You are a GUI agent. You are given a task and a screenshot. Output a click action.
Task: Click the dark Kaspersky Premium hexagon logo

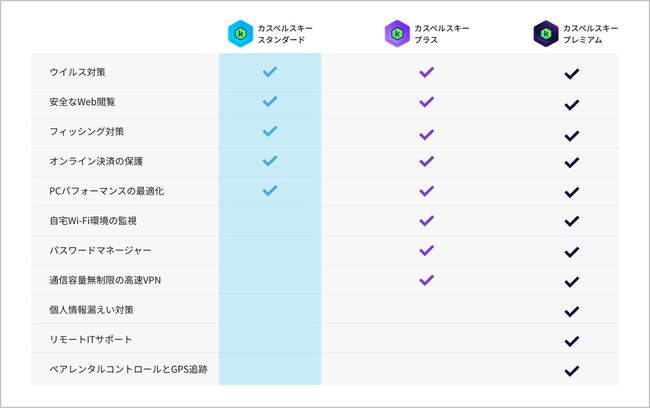546,33
